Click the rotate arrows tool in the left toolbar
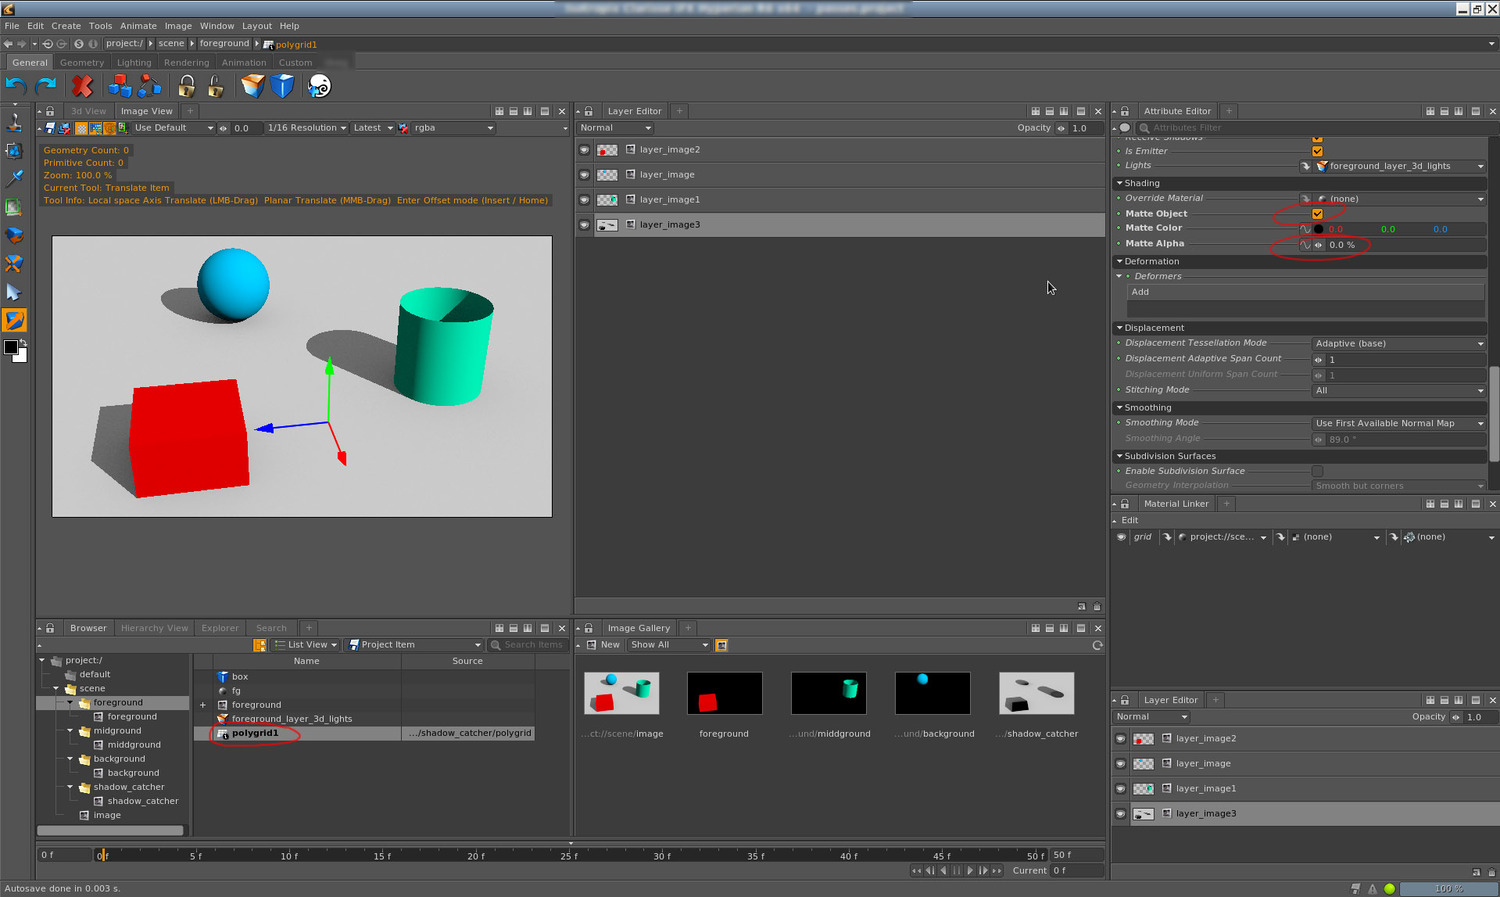 (x=14, y=236)
